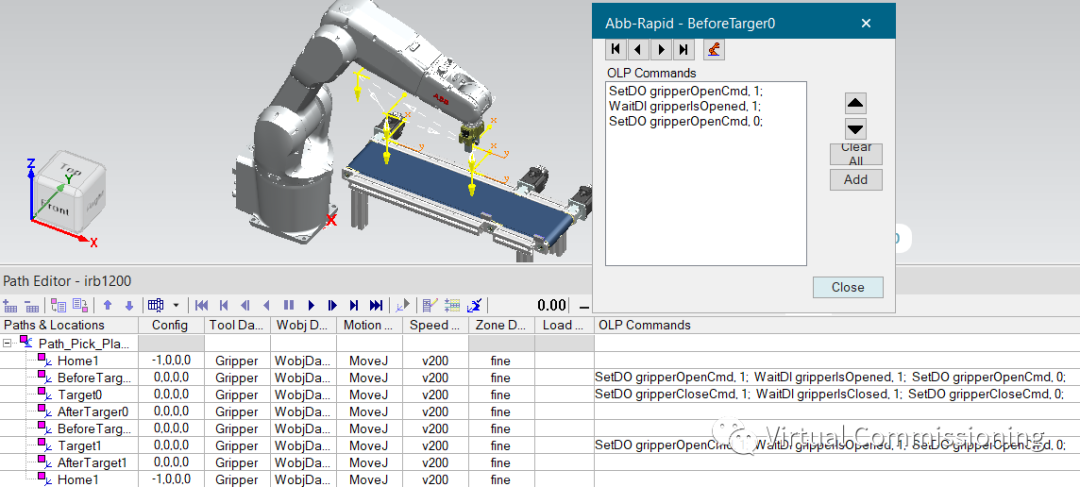1080x487 pixels.
Task: Click the Load column header
Action: 564,325
